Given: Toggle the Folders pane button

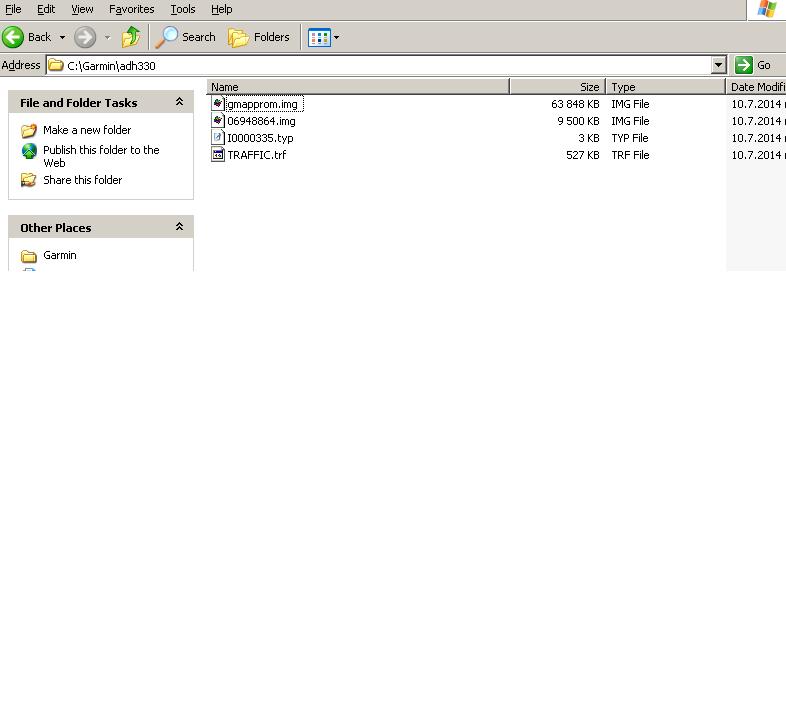Looking at the screenshot, I should pyautogui.click(x=259, y=37).
